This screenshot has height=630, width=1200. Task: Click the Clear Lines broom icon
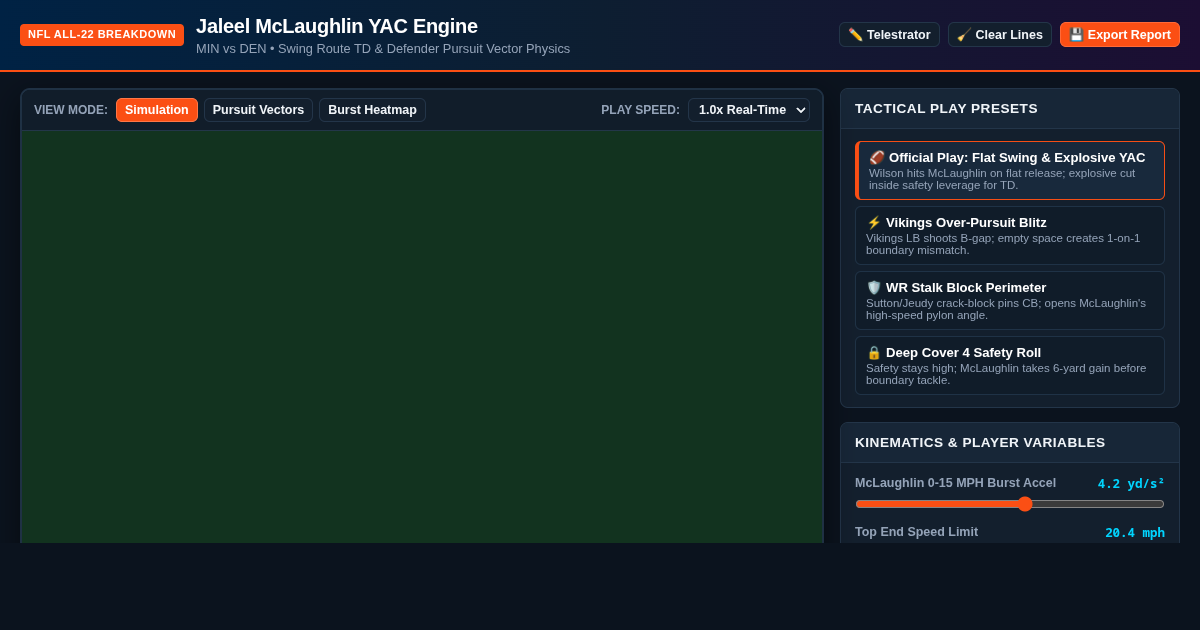pos(964,35)
